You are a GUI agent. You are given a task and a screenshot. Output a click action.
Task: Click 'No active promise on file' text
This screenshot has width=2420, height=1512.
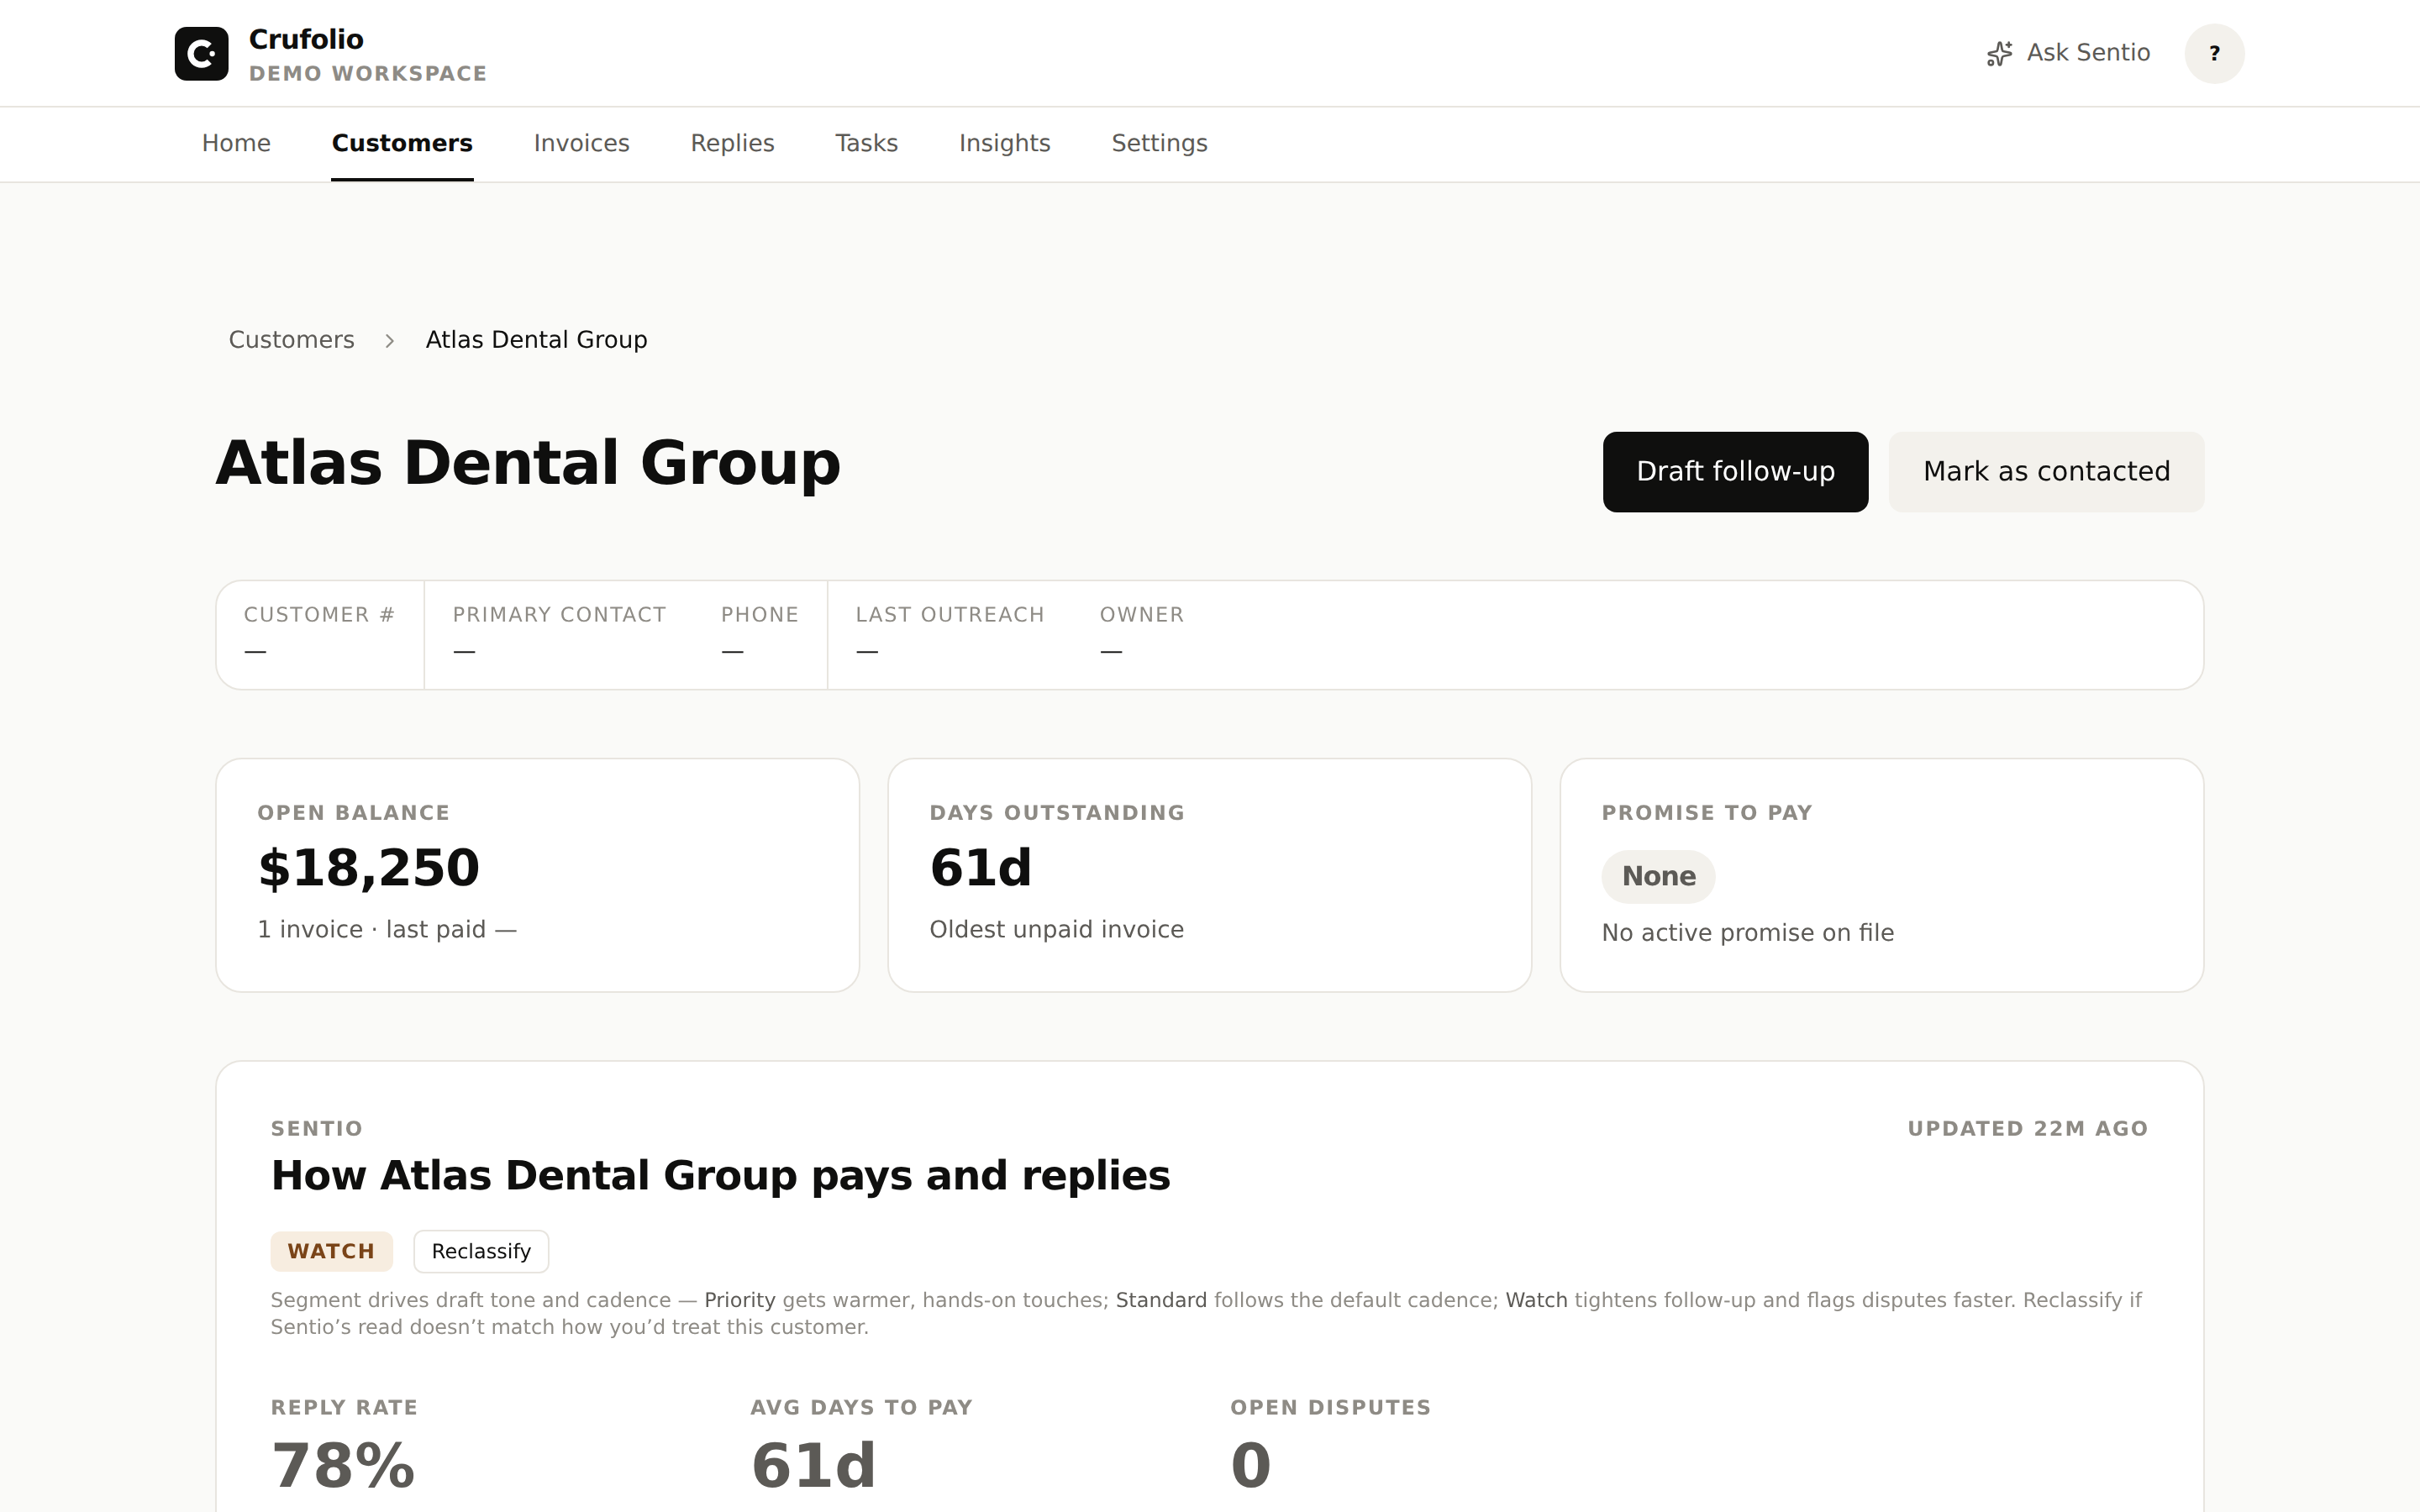click(x=1747, y=933)
